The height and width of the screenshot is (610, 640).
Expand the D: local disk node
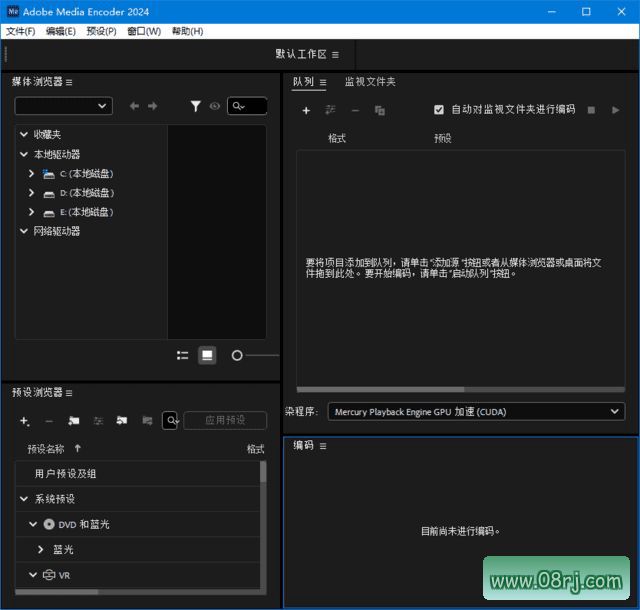[x=31, y=193]
